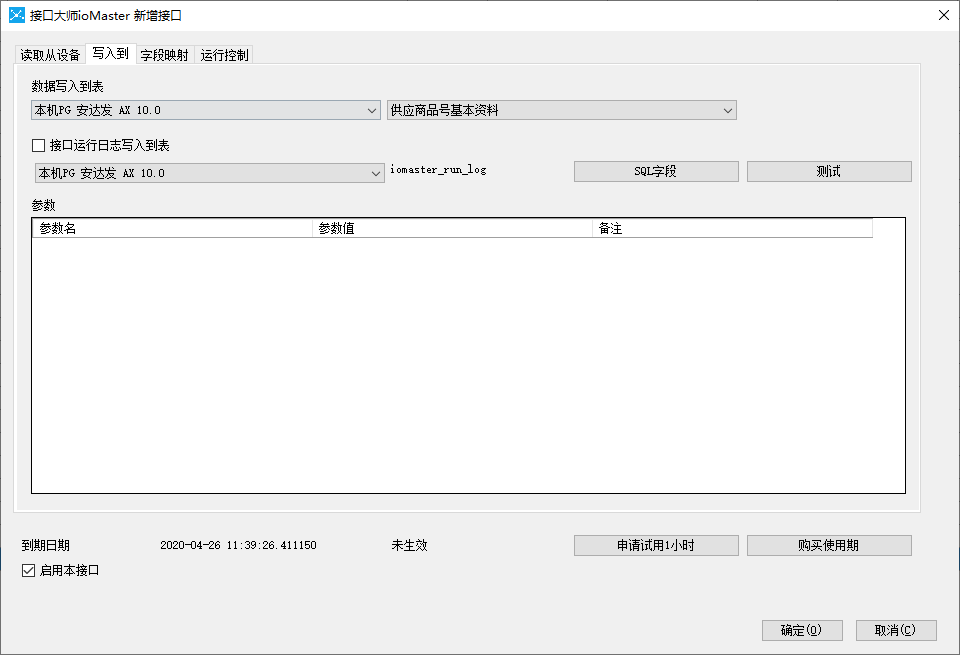Expand the log database connection dropdown

[x=209, y=173]
